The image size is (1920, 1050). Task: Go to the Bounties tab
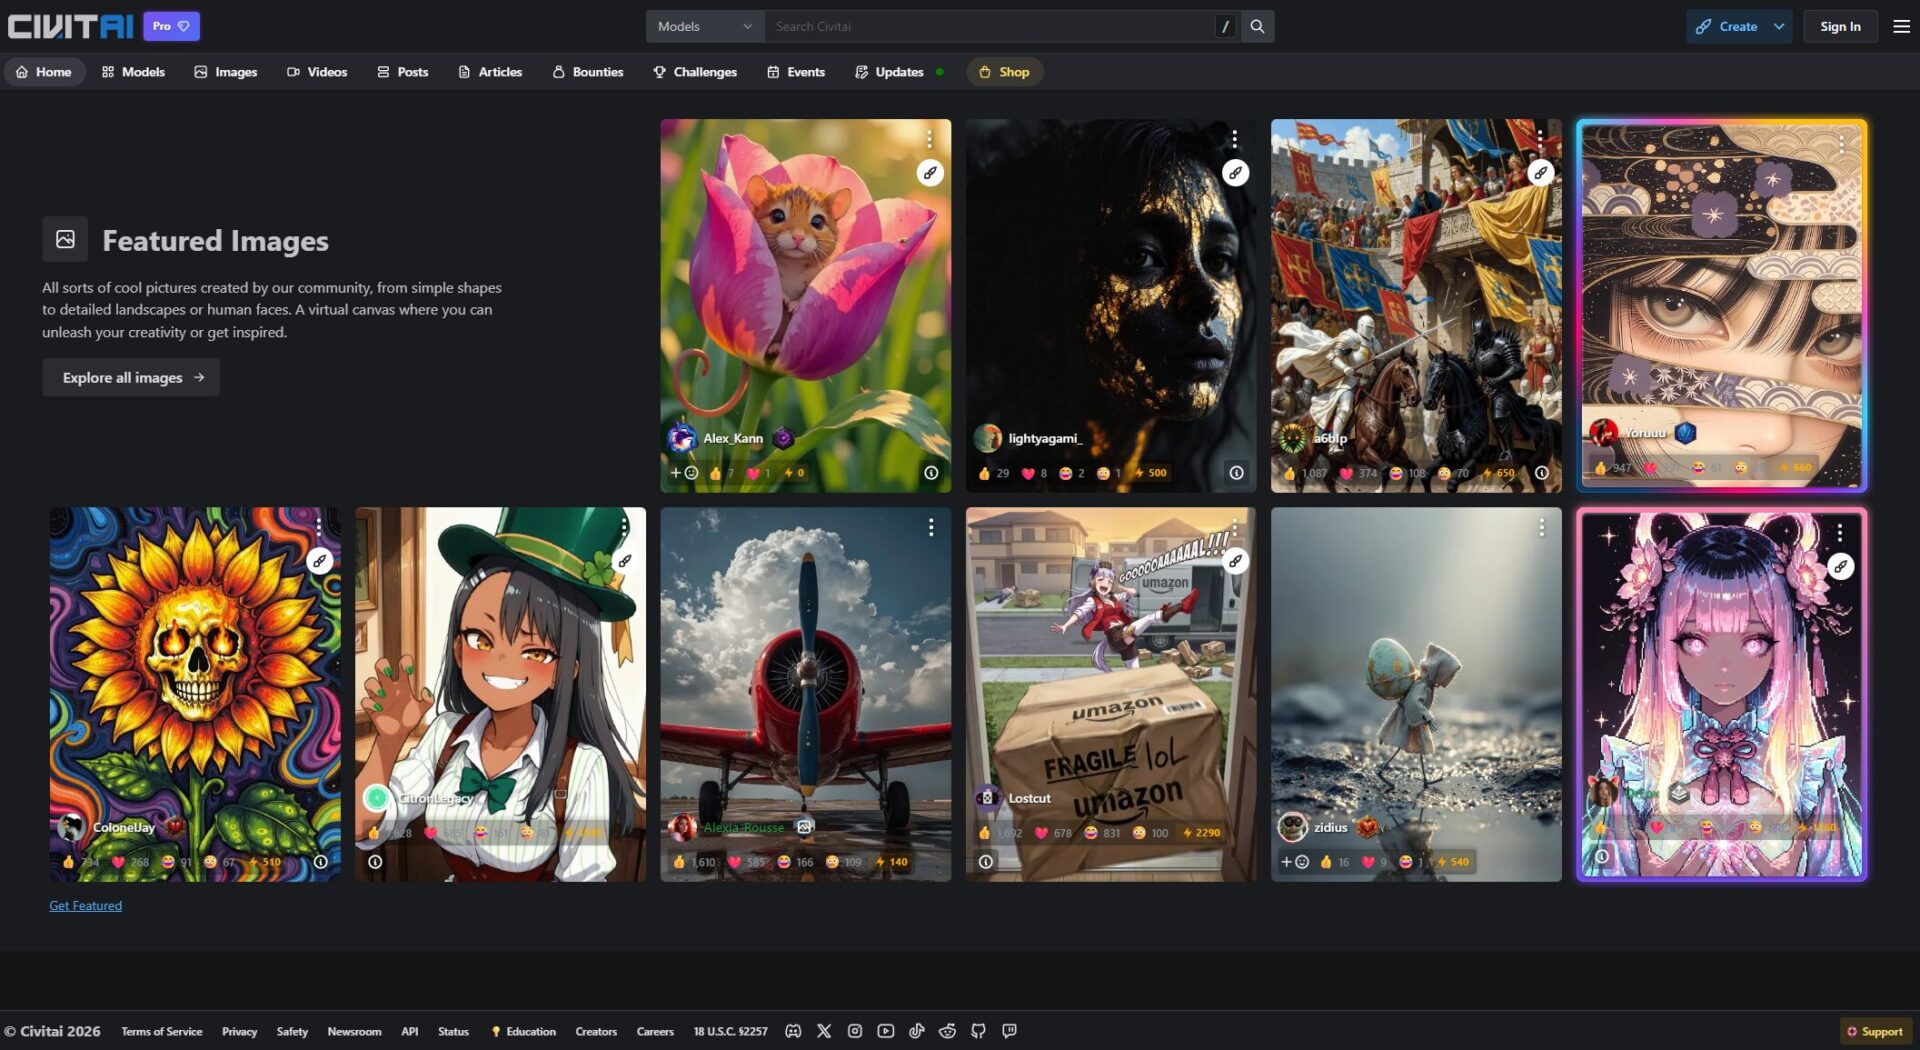click(x=588, y=72)
